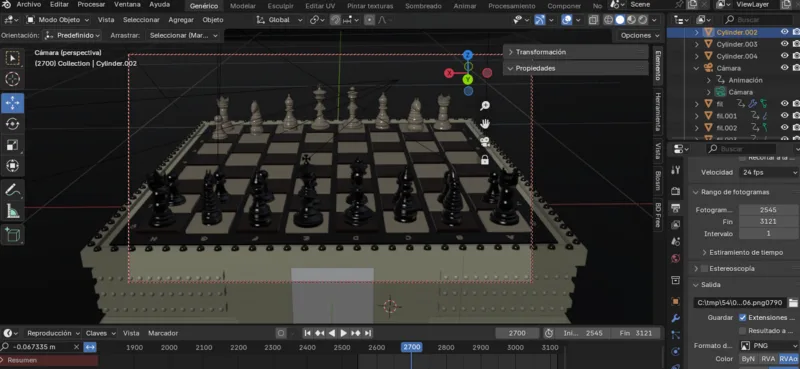Toggle Cámara object visibility eye
The image size is (800, 369).
point(785,68)
